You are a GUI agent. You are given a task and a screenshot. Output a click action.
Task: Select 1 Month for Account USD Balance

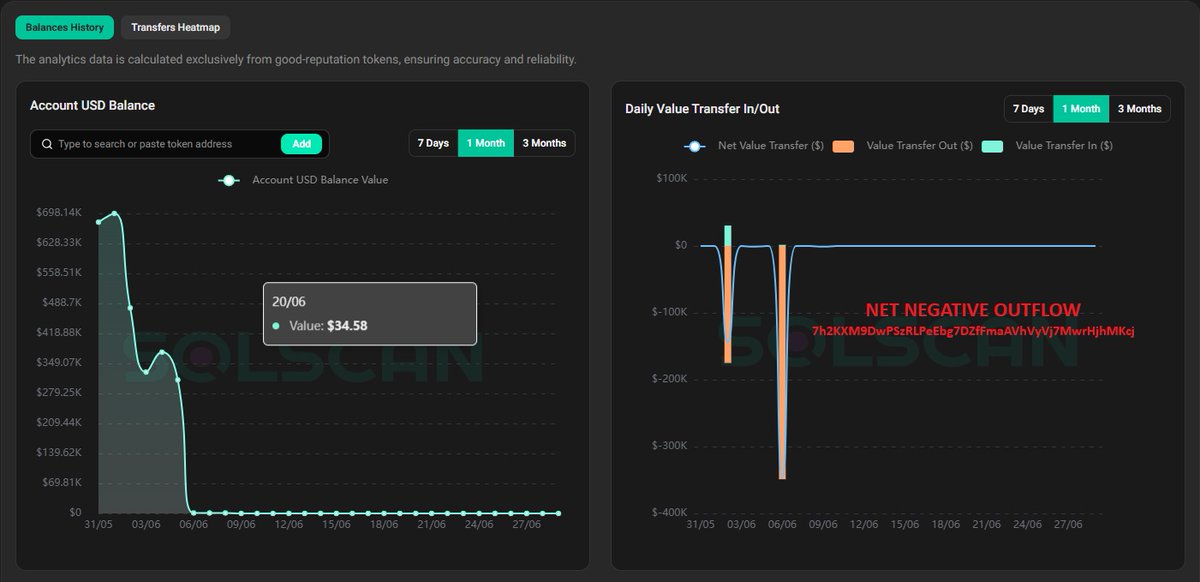pyautogui.click(x=486, y=143)
